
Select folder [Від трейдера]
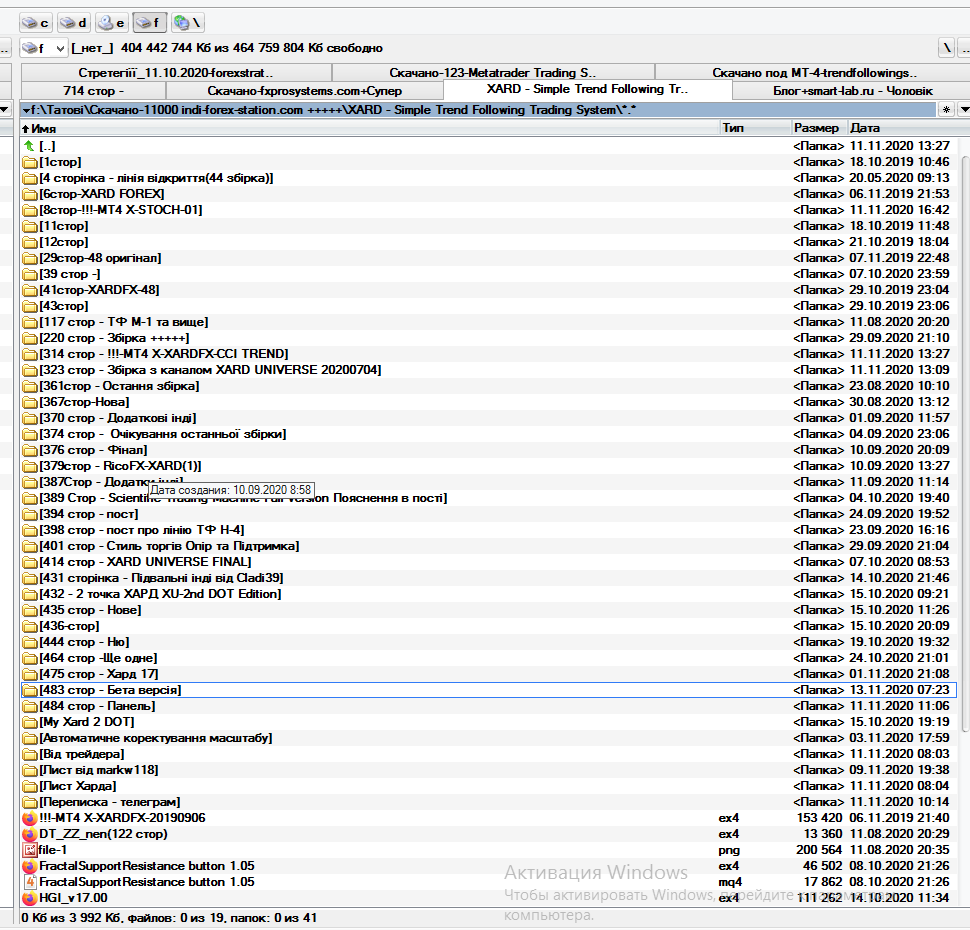(x=489, y=754)
